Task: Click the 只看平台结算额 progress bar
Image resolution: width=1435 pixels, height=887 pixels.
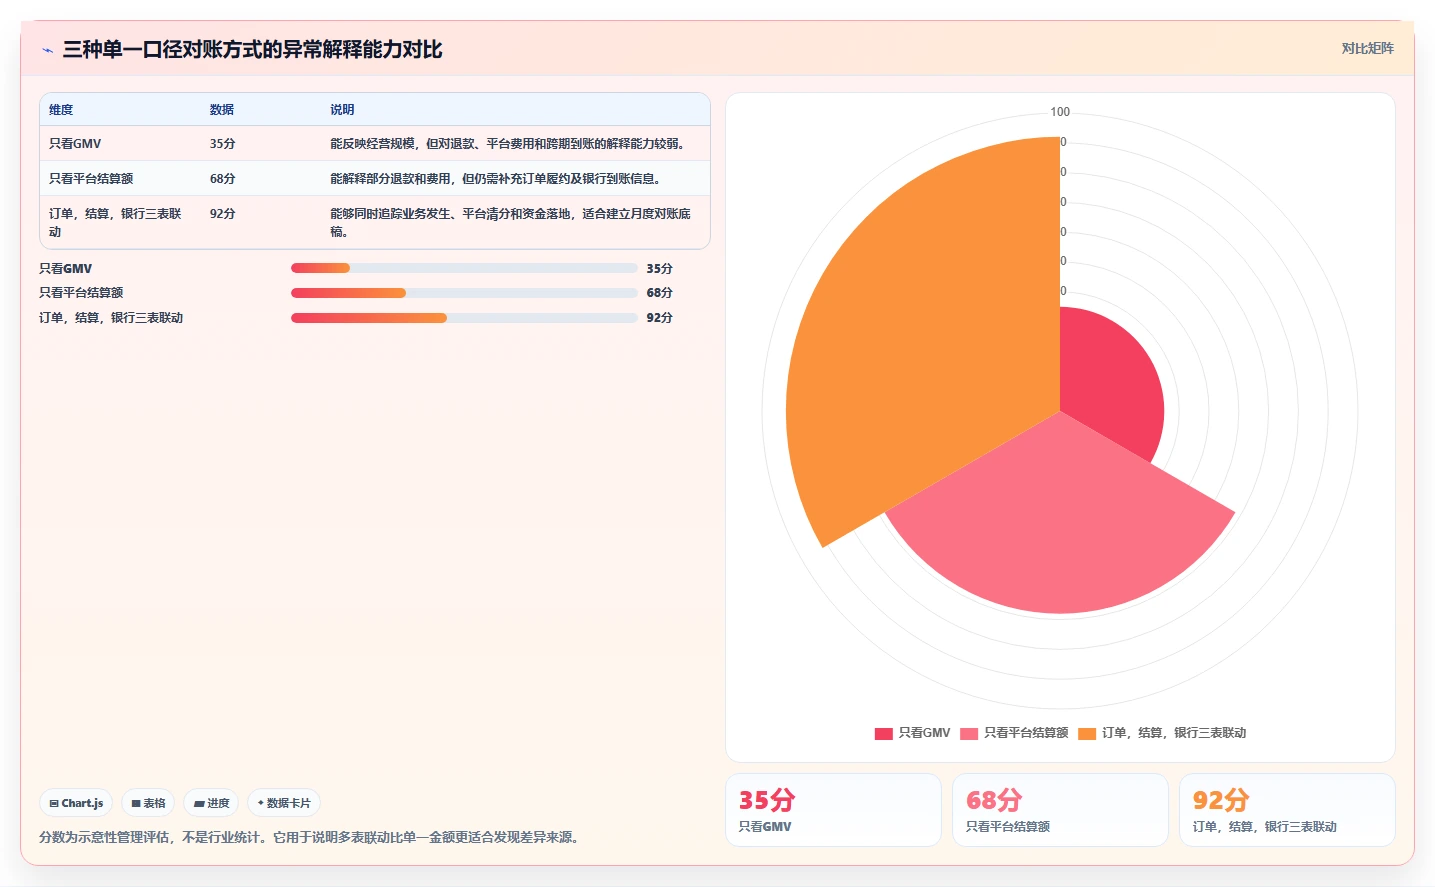Action: point(464,293)
